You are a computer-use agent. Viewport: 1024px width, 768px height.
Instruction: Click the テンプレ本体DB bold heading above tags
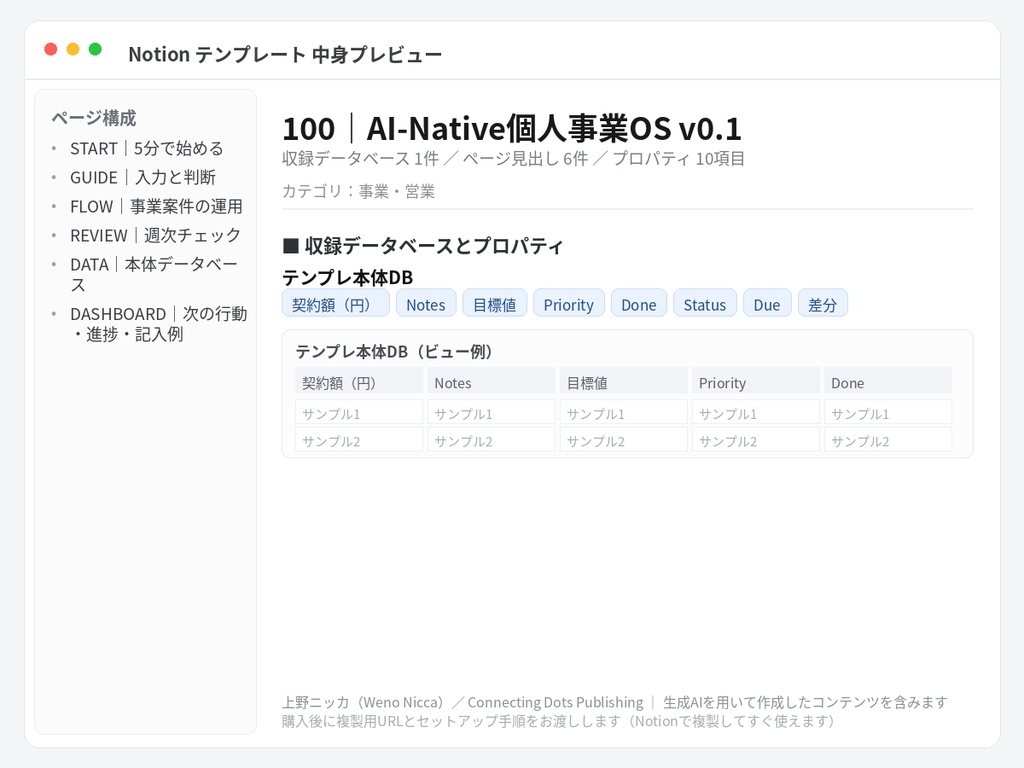(347, 278)
